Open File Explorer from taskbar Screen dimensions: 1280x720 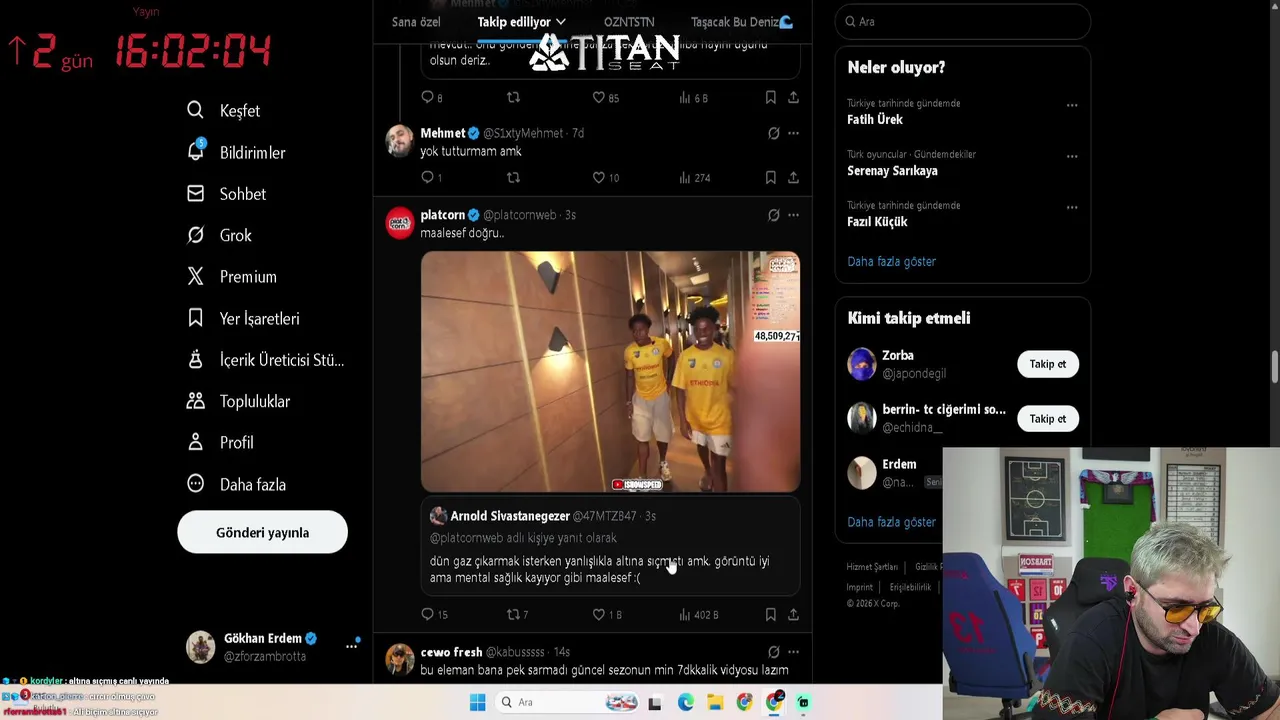point(715,703)
